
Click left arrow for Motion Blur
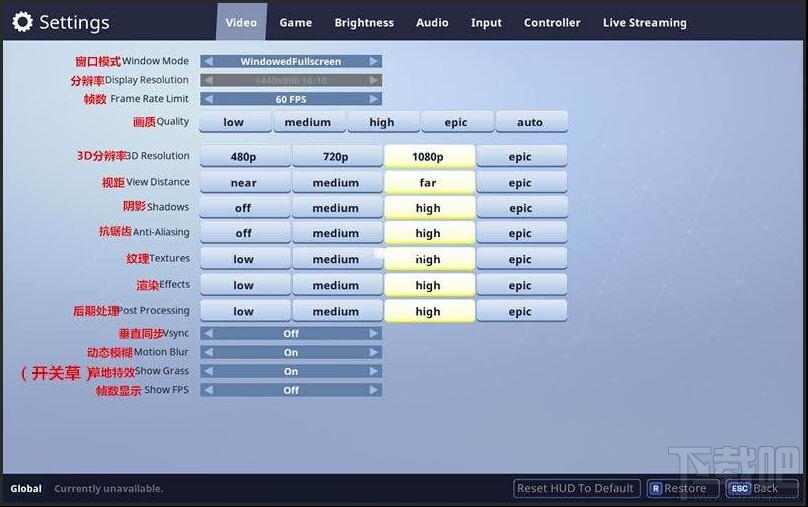(x=208, y=352)
